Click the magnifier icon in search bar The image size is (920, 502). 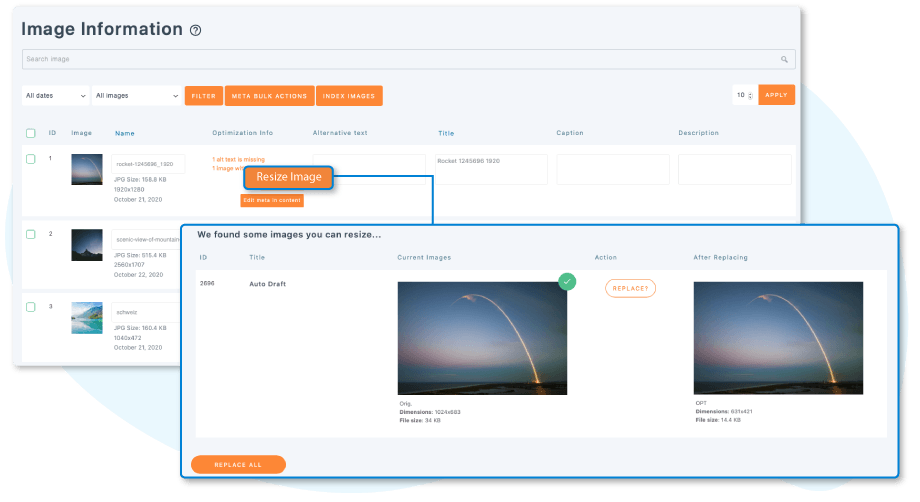point(785,59)
